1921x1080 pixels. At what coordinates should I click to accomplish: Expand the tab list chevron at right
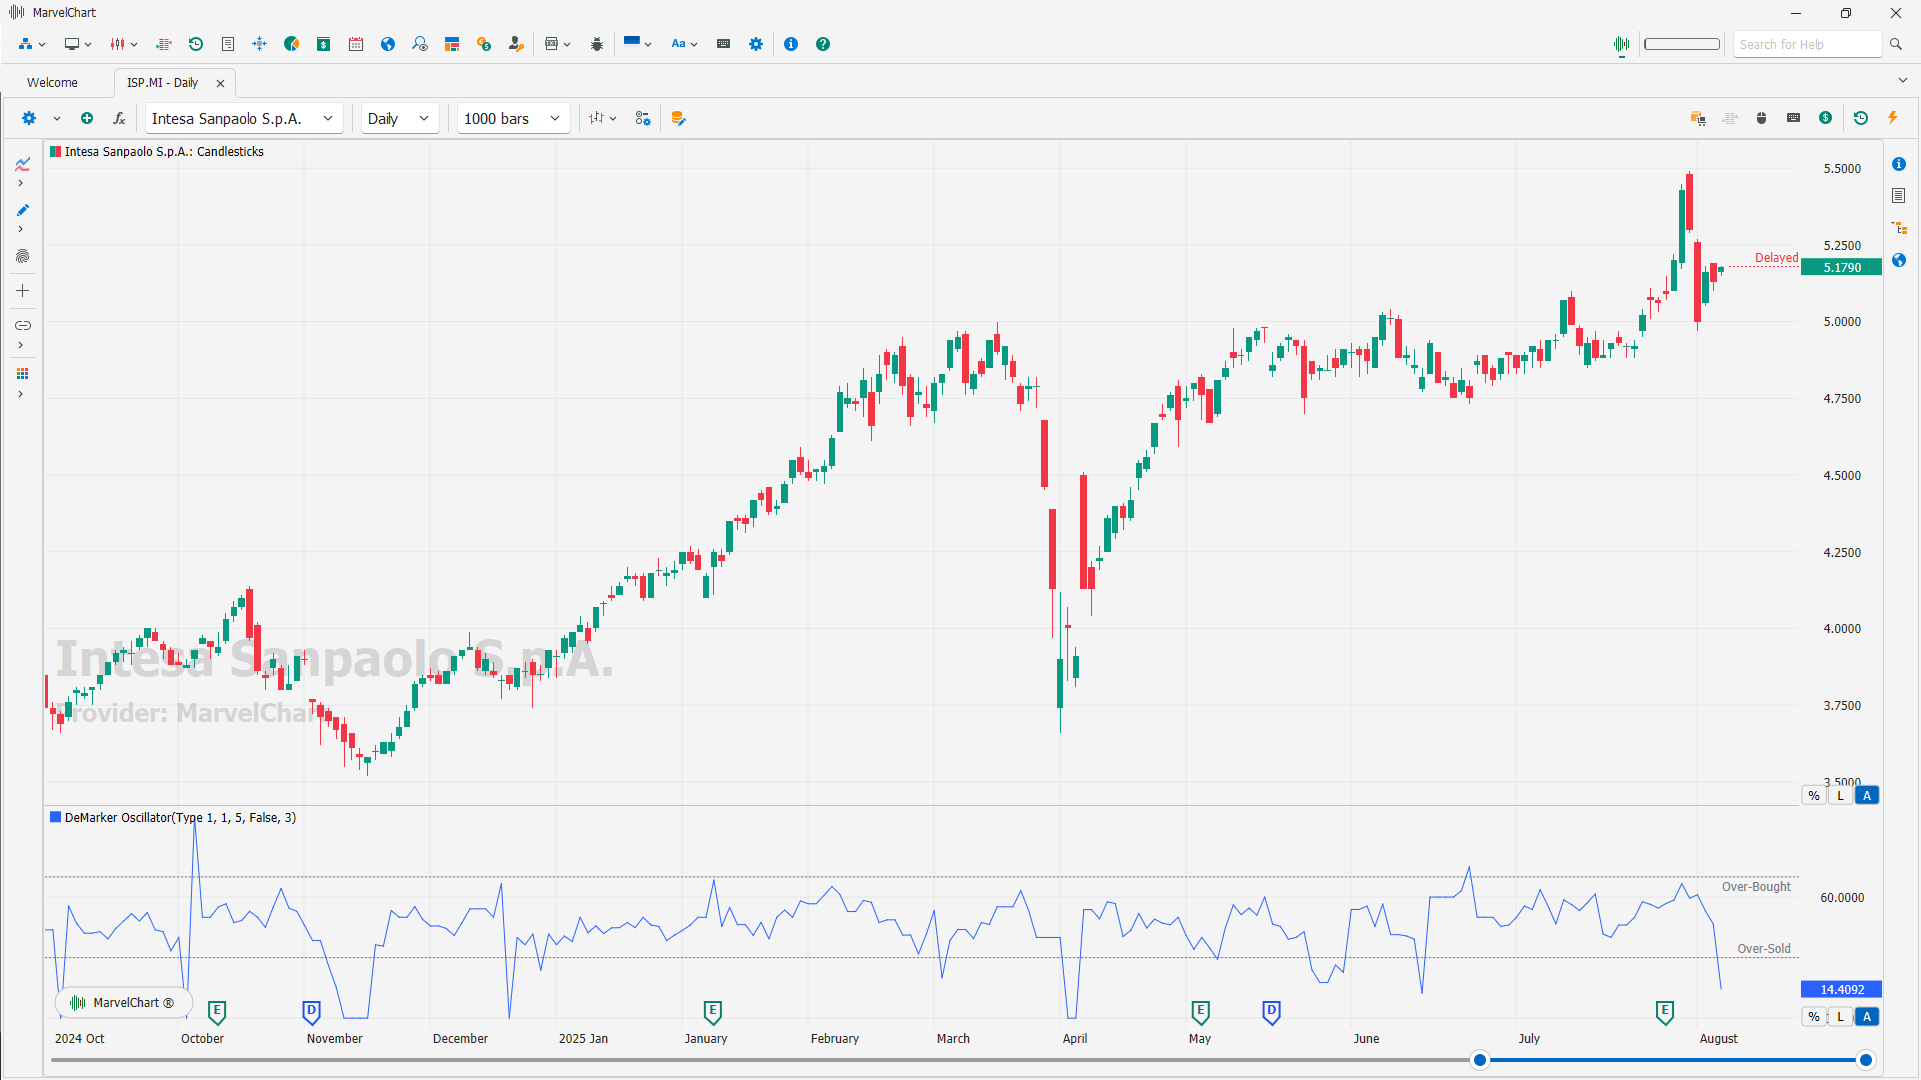click(1902, 81)
